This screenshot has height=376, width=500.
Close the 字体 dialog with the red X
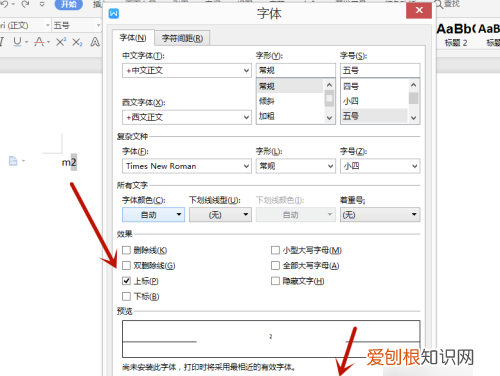point(419,10)
